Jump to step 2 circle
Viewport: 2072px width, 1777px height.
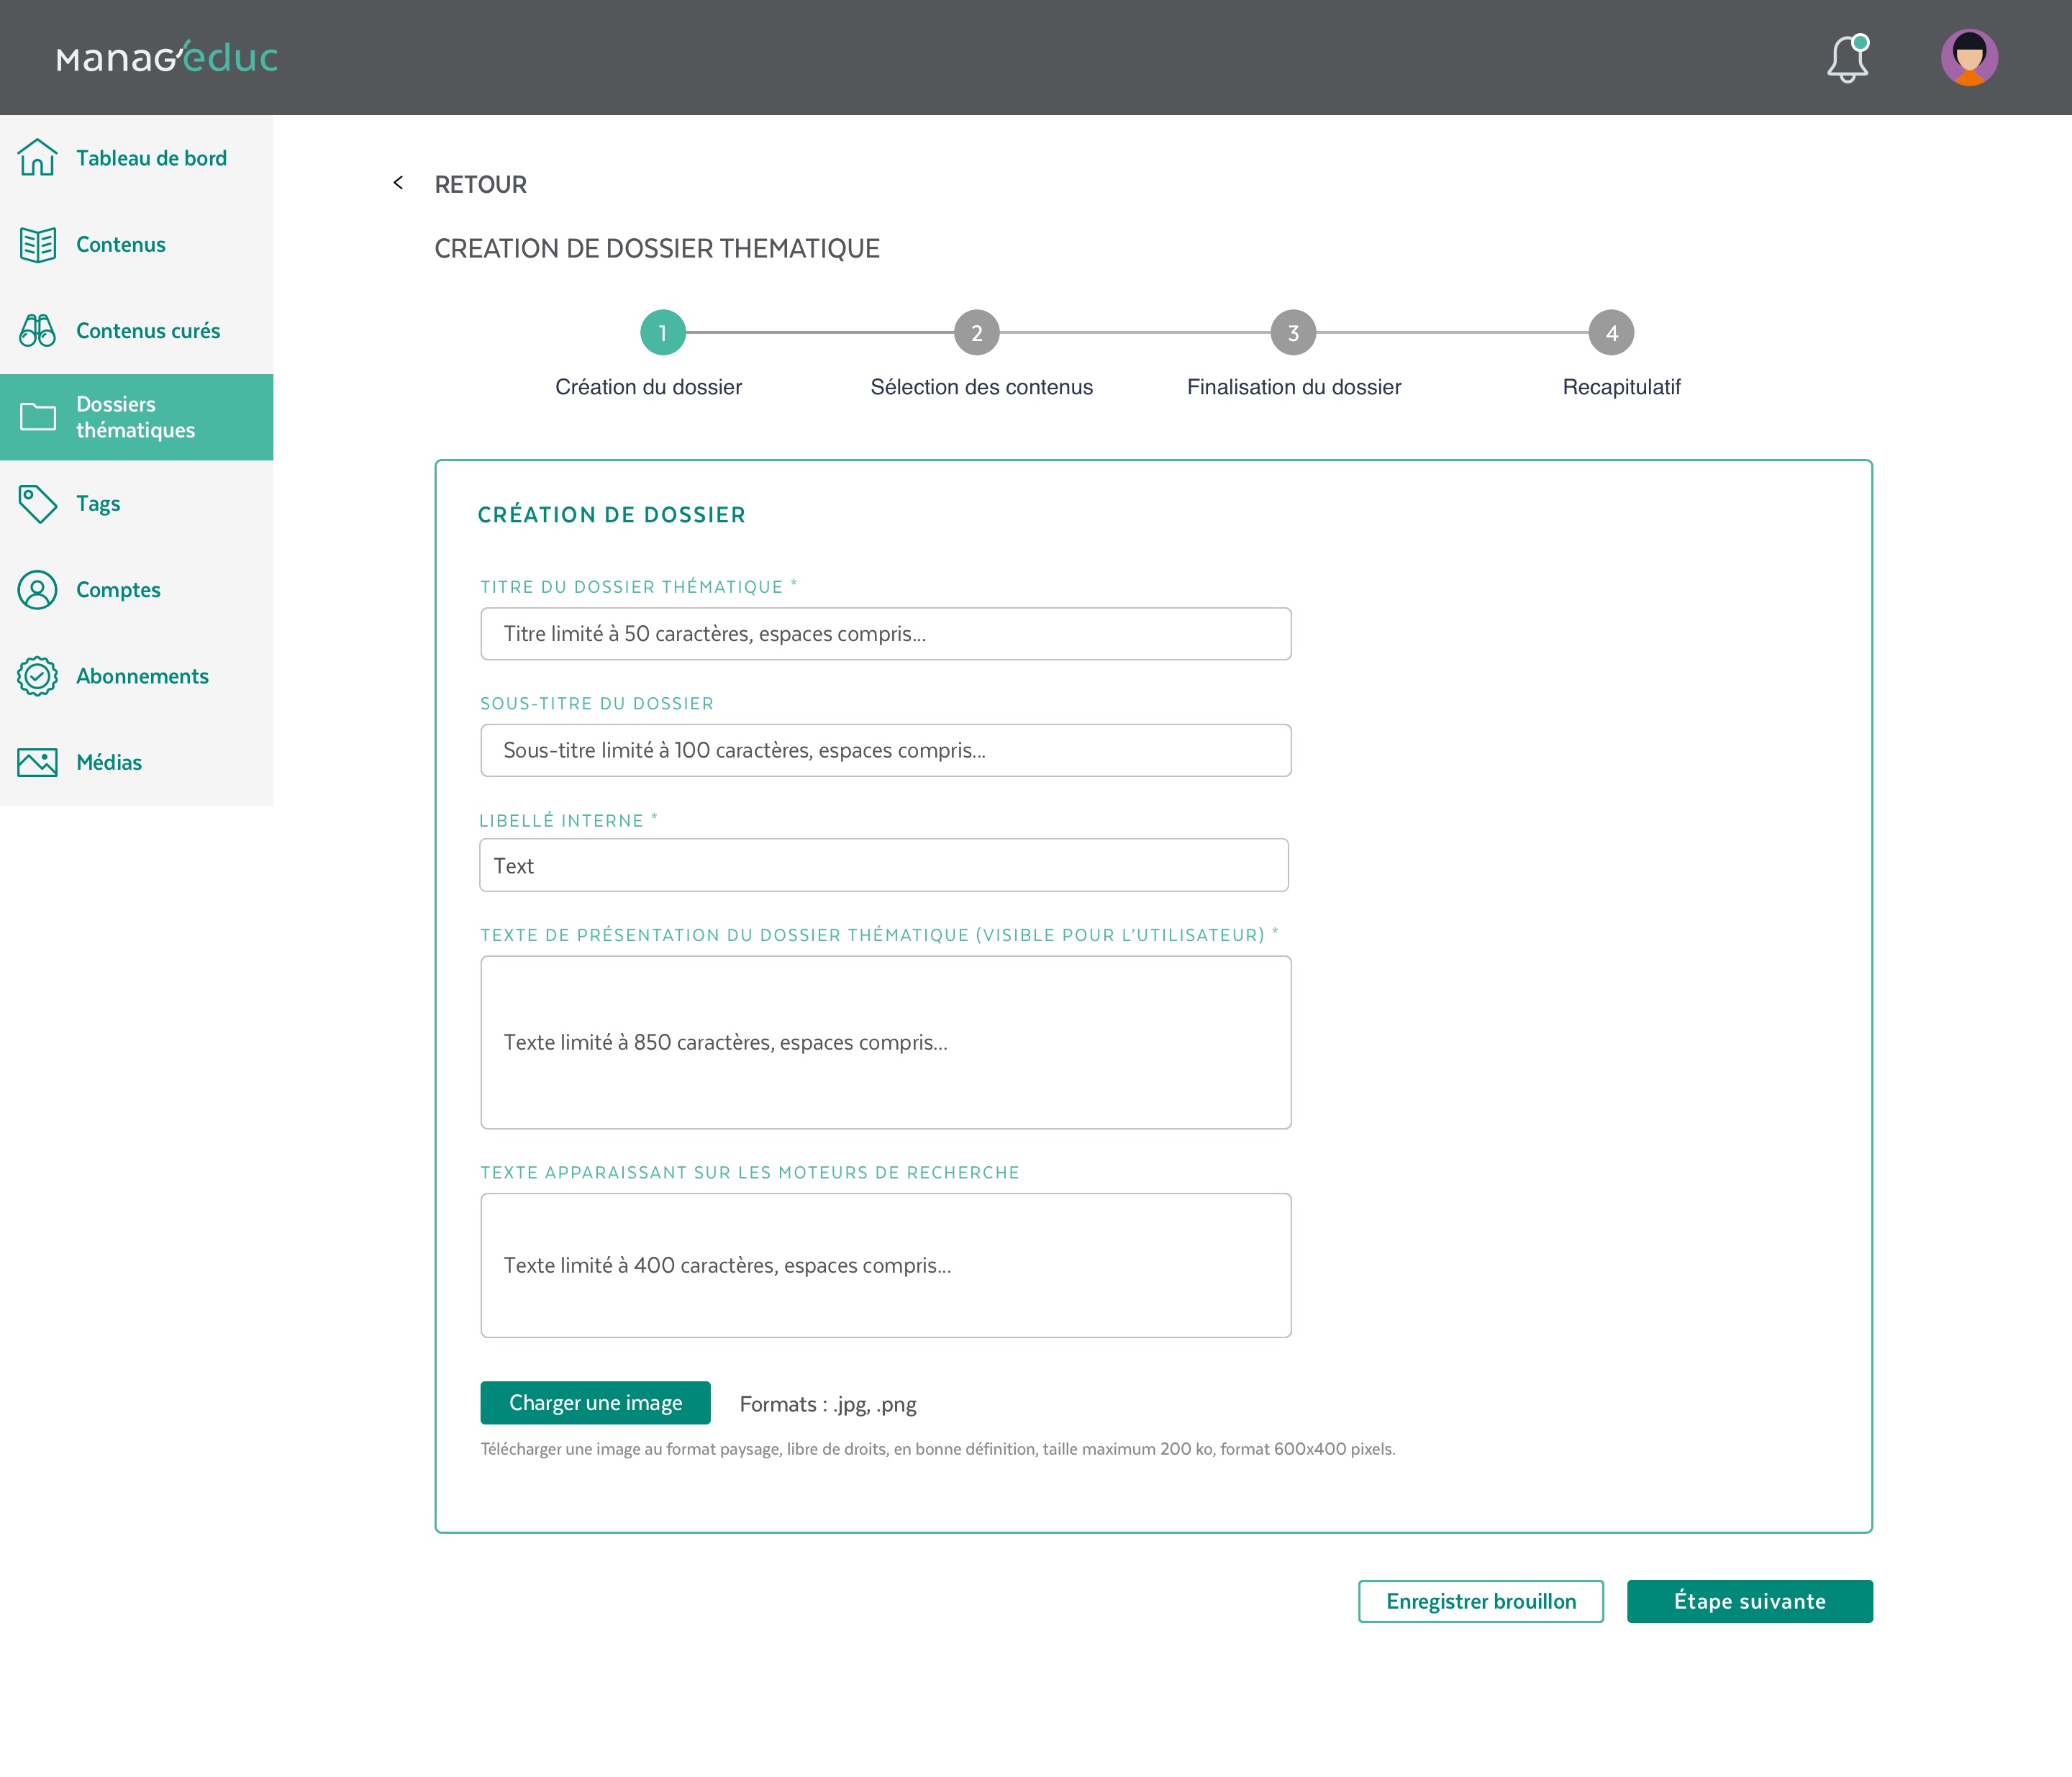click(x=977, y=333)
